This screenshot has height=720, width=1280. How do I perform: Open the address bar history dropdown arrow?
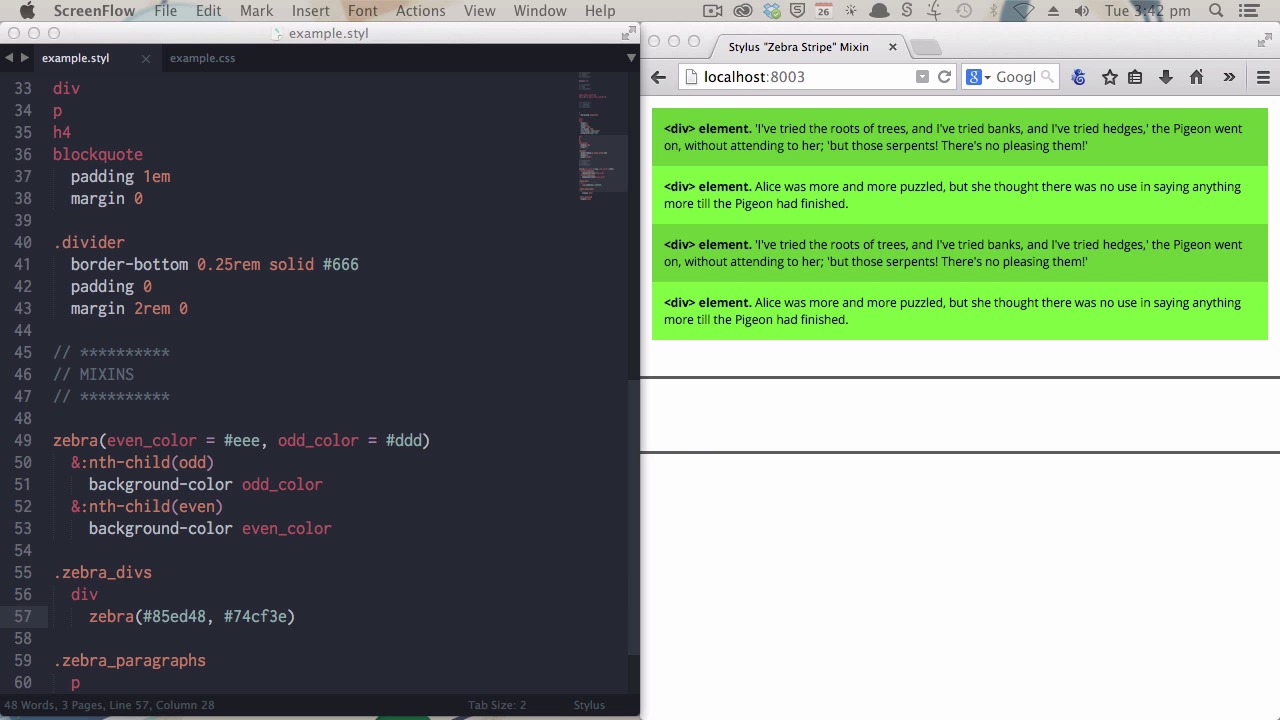(922, 77)
